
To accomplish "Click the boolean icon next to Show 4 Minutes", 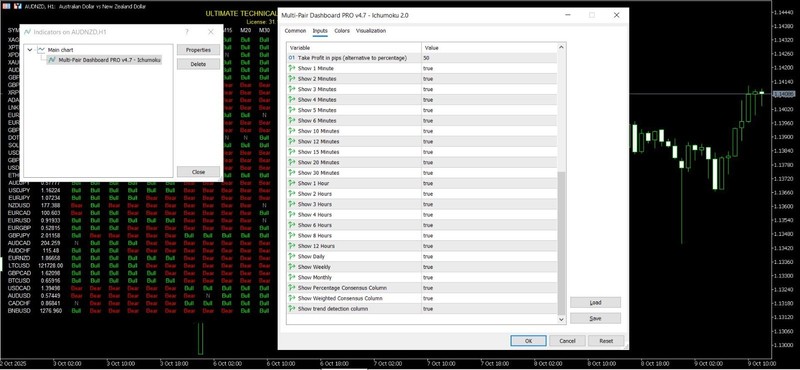I will 292,100.
